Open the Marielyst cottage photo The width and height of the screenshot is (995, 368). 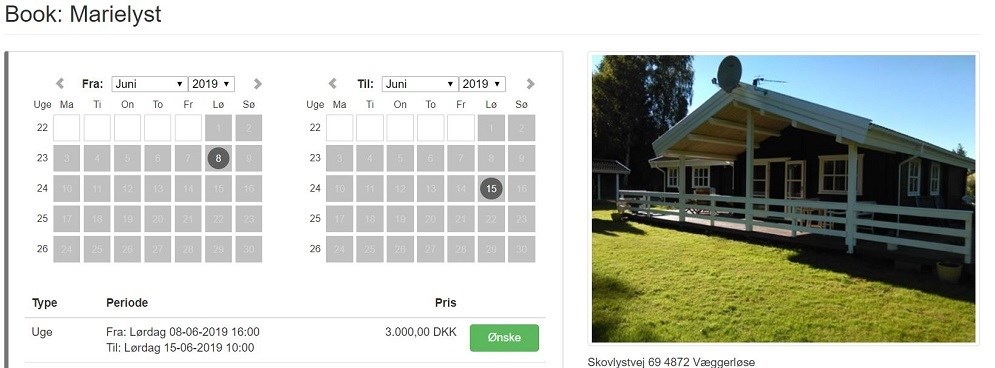pyautogui.click(x=784, y=199)
